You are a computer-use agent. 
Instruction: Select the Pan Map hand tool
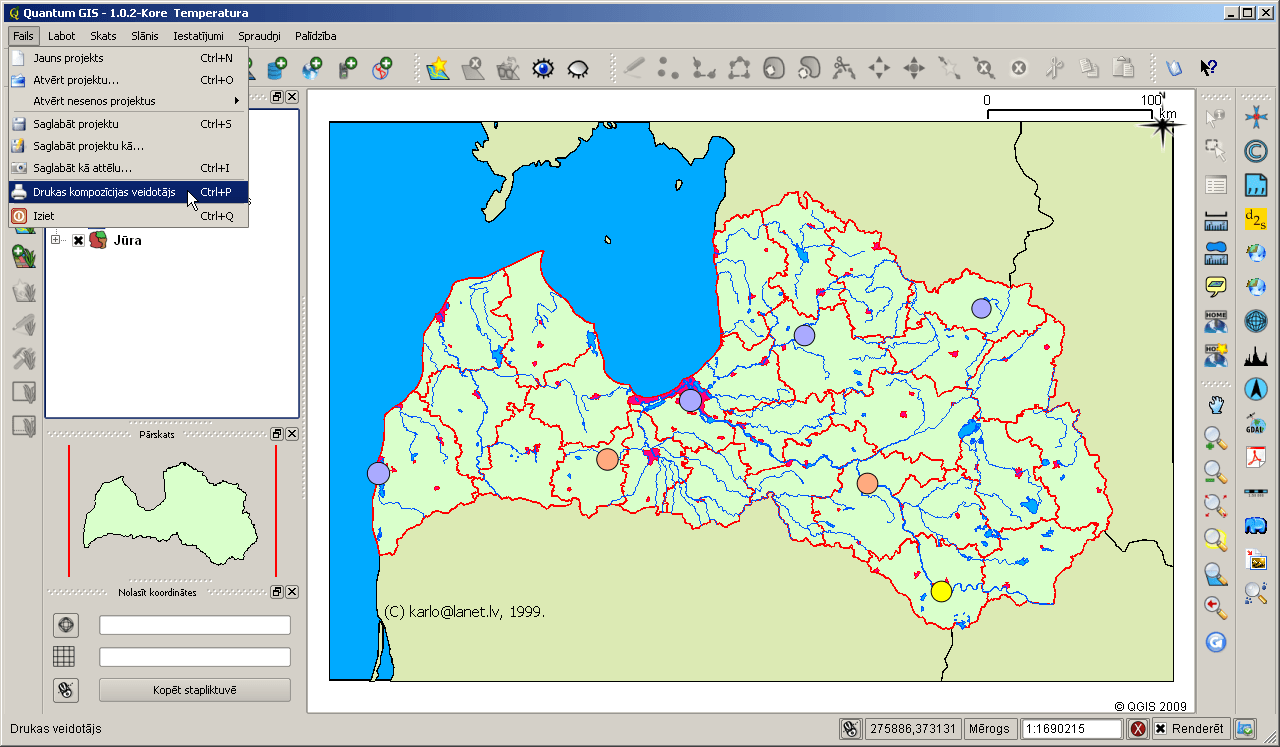coord(1216,405)
